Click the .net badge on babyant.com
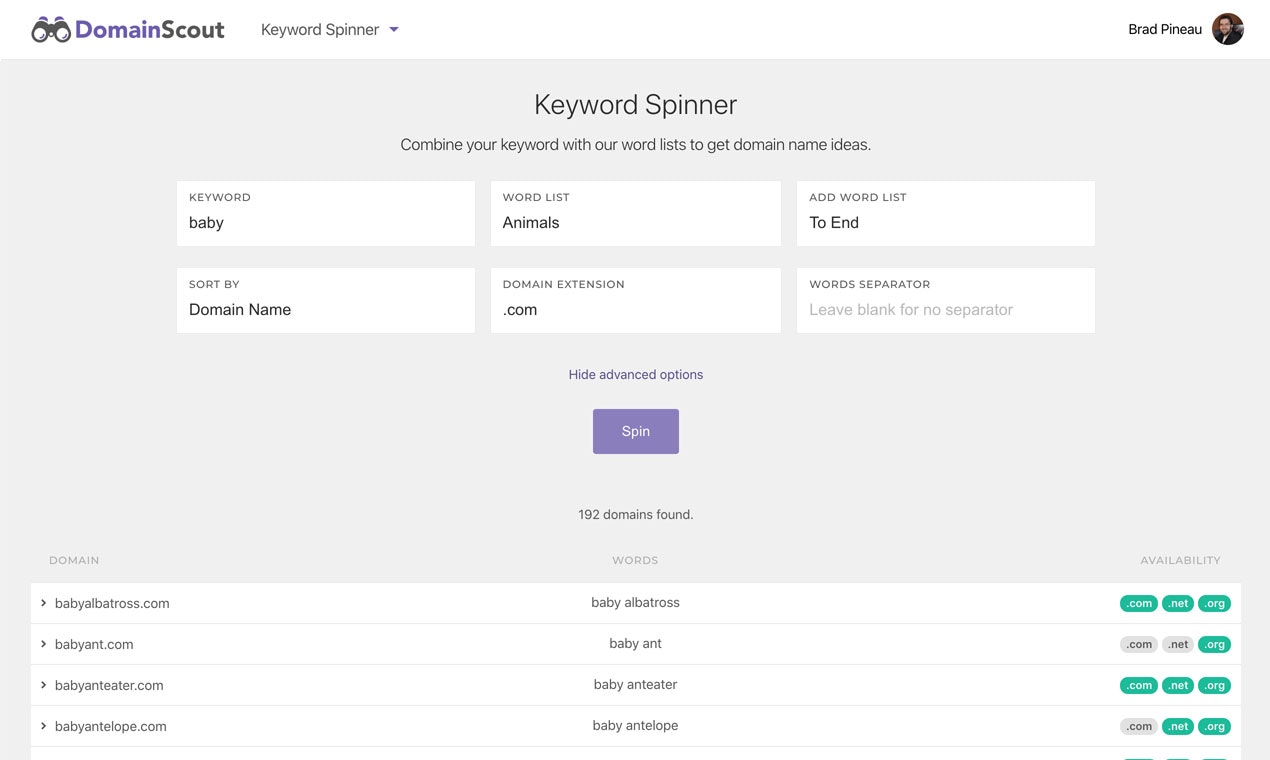Viewport: 1270px width, 760px height. (1177, 644)
